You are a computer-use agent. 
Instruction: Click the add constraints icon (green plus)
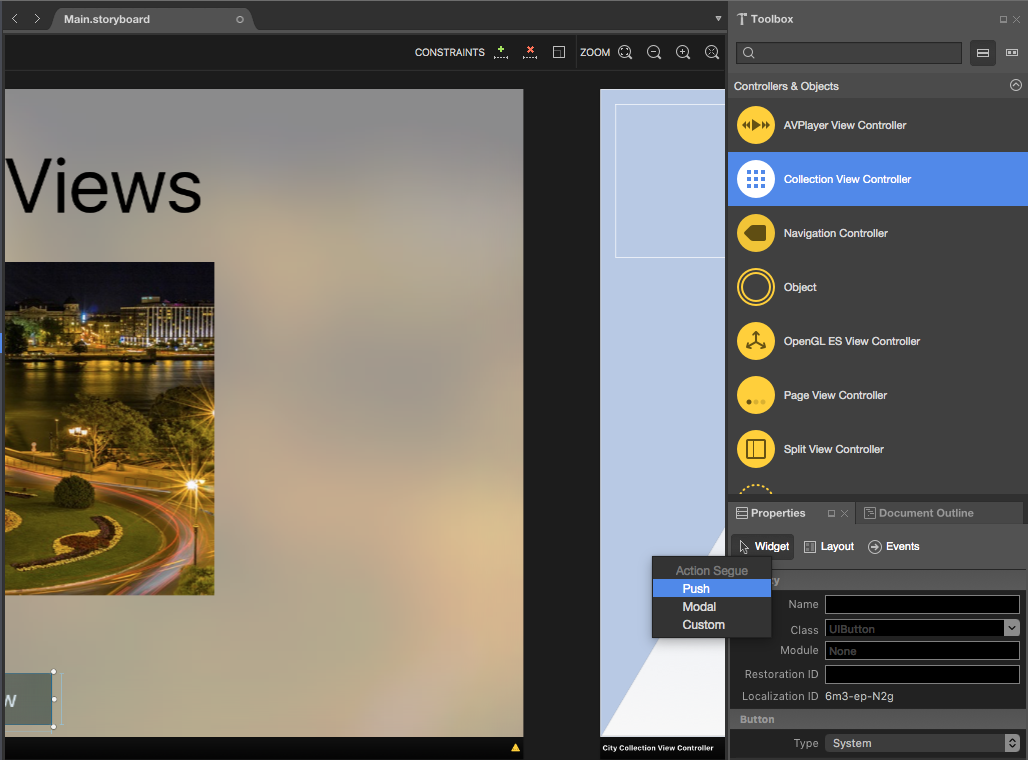pyautogui.click(x=501, y=52)
